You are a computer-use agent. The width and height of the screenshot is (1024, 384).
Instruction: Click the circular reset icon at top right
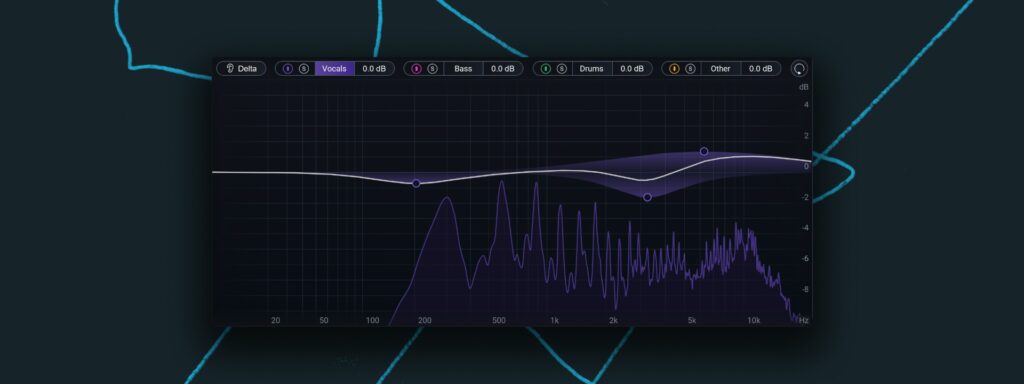click(x=799, y=69)
